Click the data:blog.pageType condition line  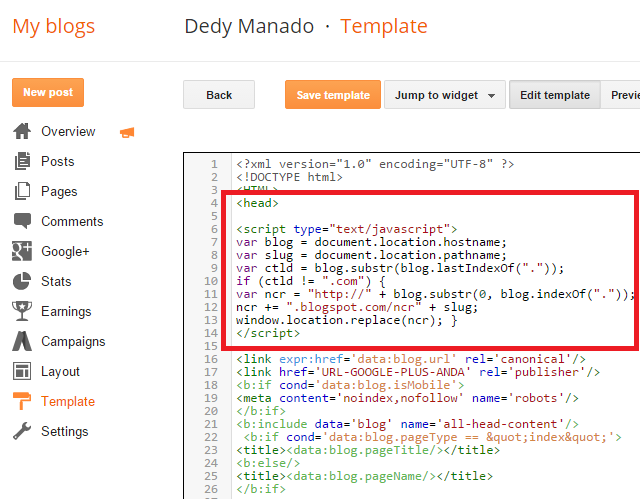pos(432,437)
